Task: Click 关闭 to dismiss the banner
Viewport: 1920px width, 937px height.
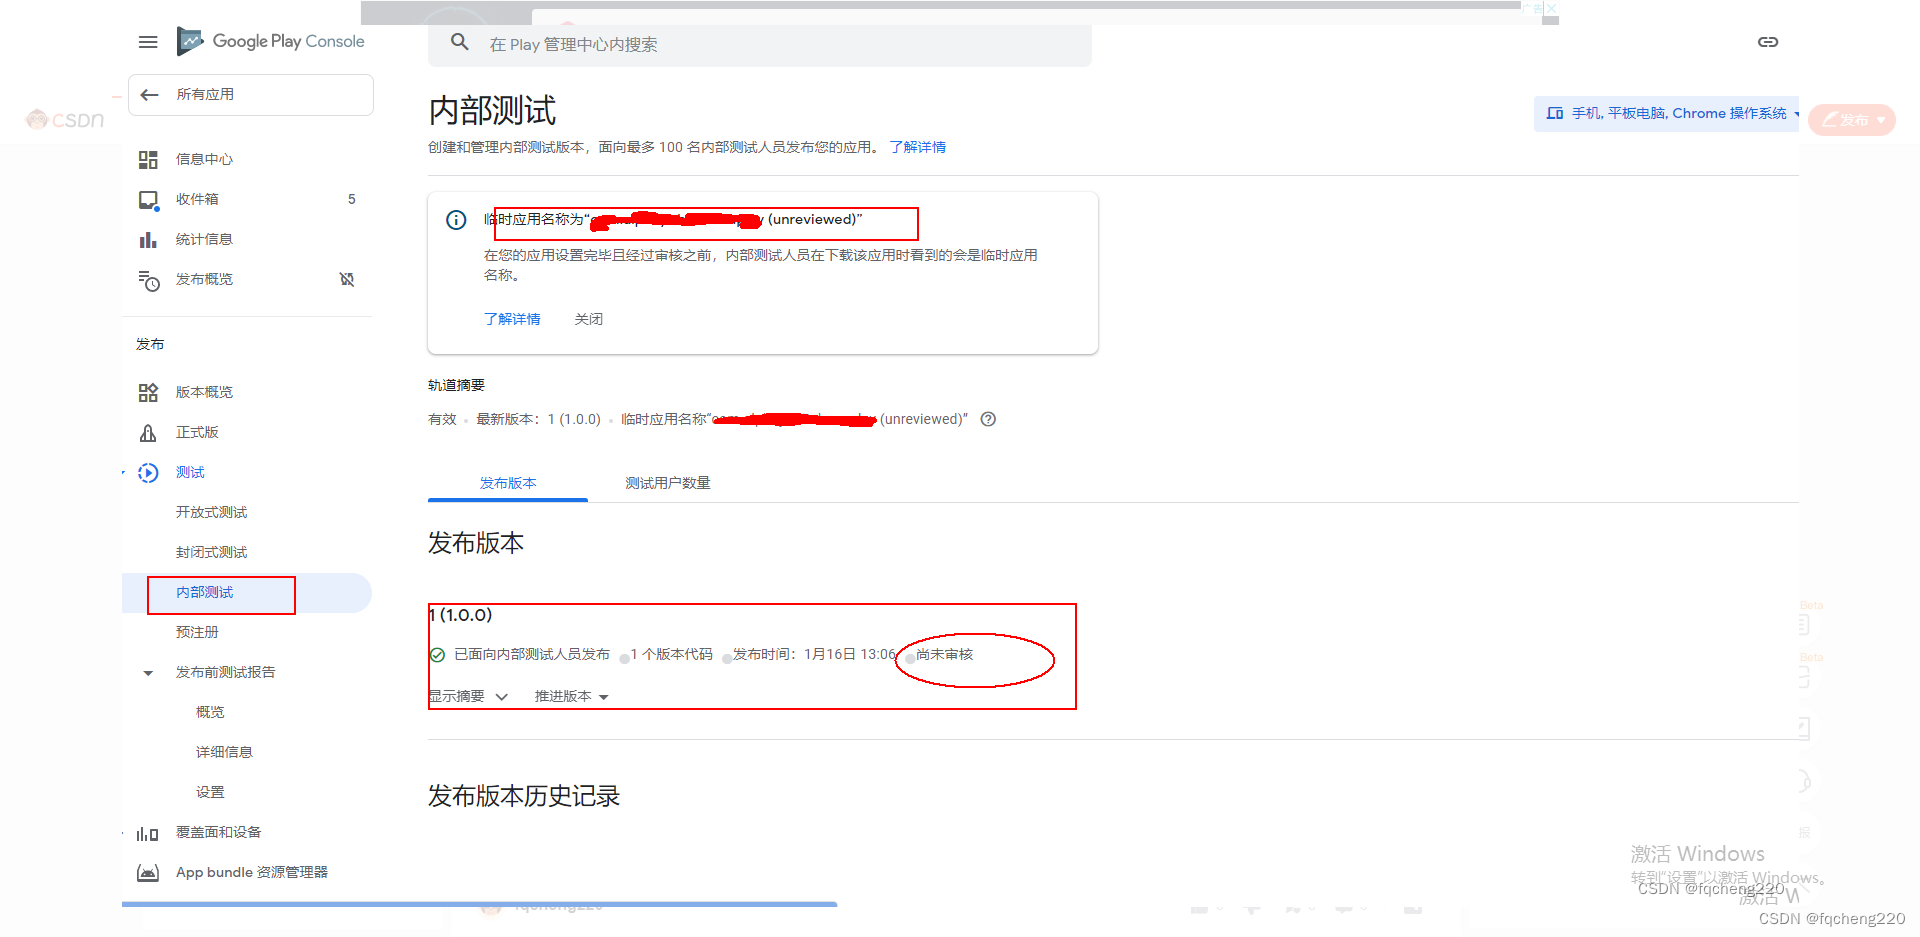Action: (x=589, y=318)
